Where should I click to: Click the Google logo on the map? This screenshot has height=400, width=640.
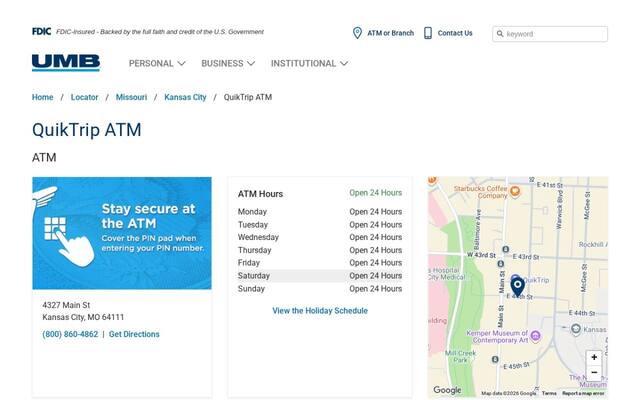pyautogui.click(x=447, y=390)
